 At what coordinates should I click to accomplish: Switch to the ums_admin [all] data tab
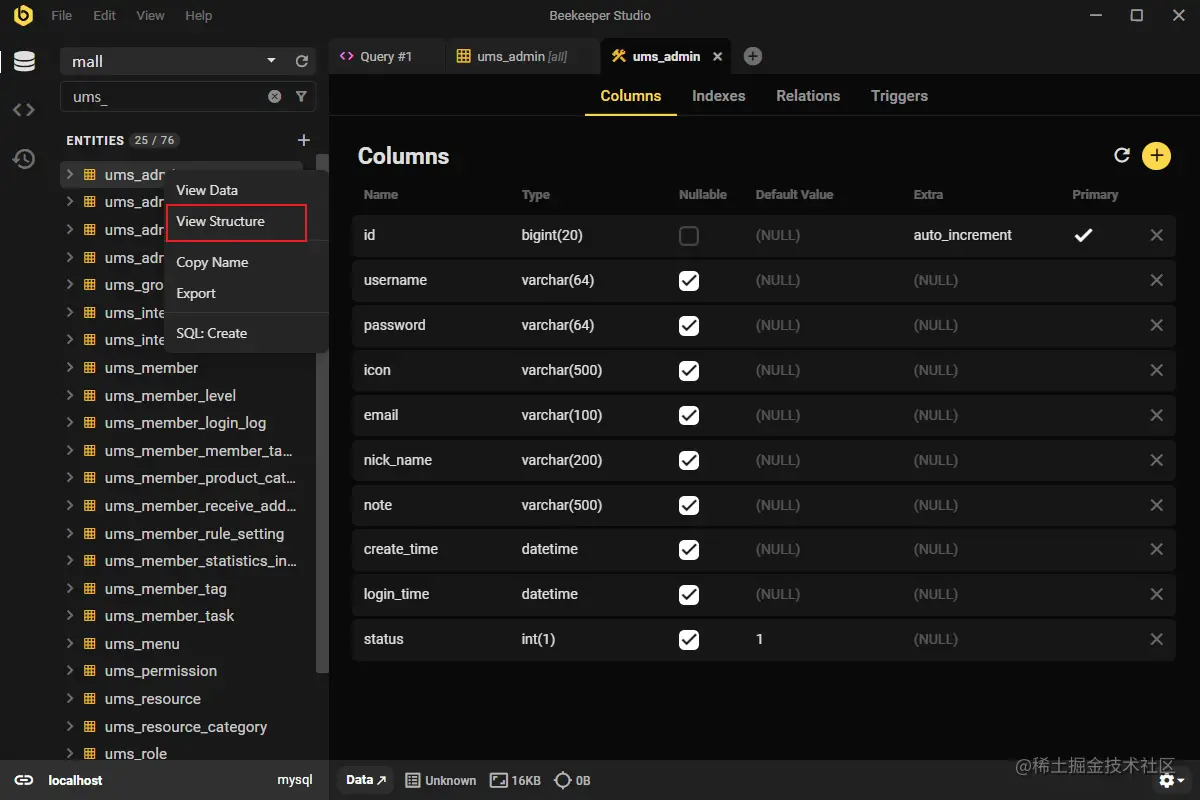pos(522,56)
